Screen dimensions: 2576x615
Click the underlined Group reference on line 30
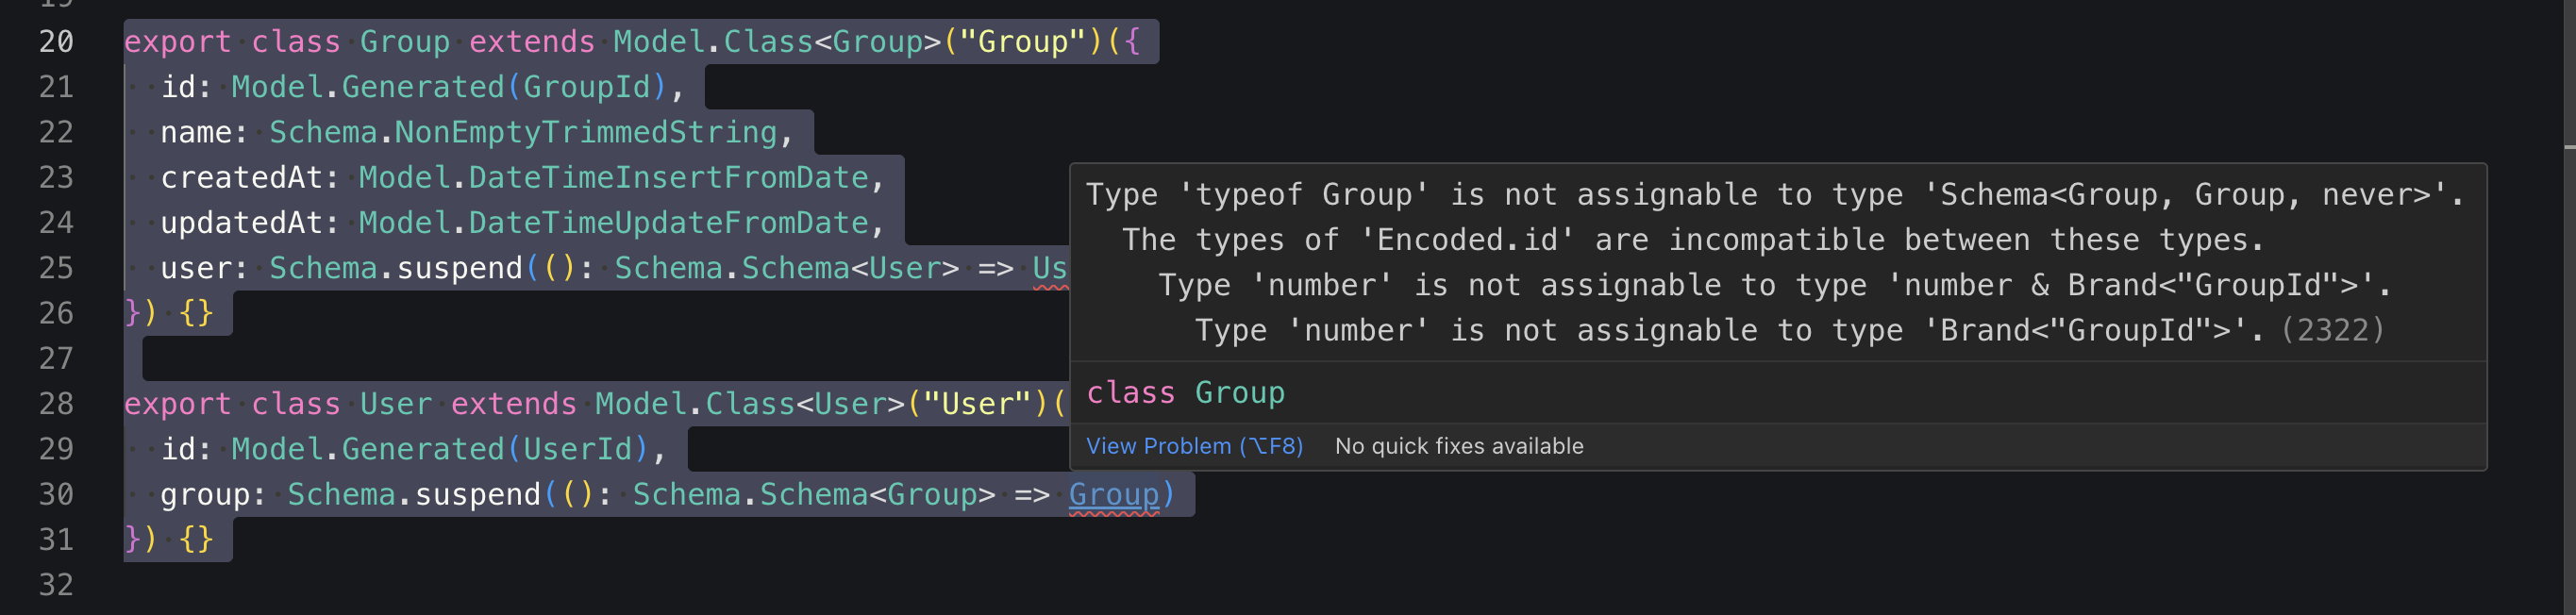tap(1113, 494)
